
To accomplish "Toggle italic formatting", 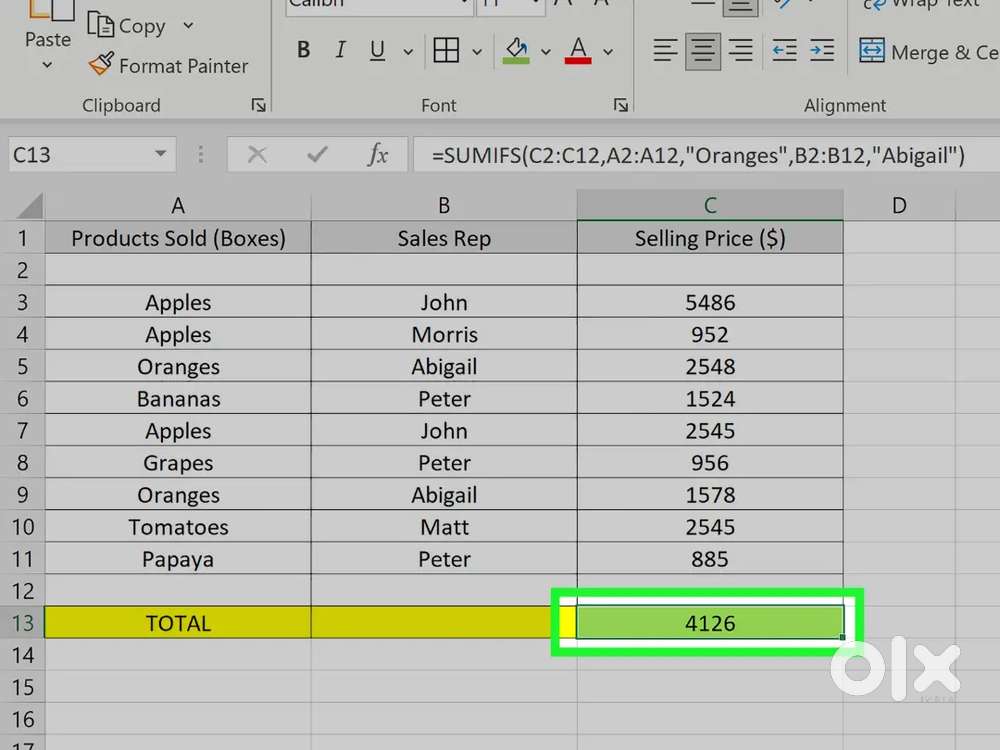I will [x=340, y=50].
